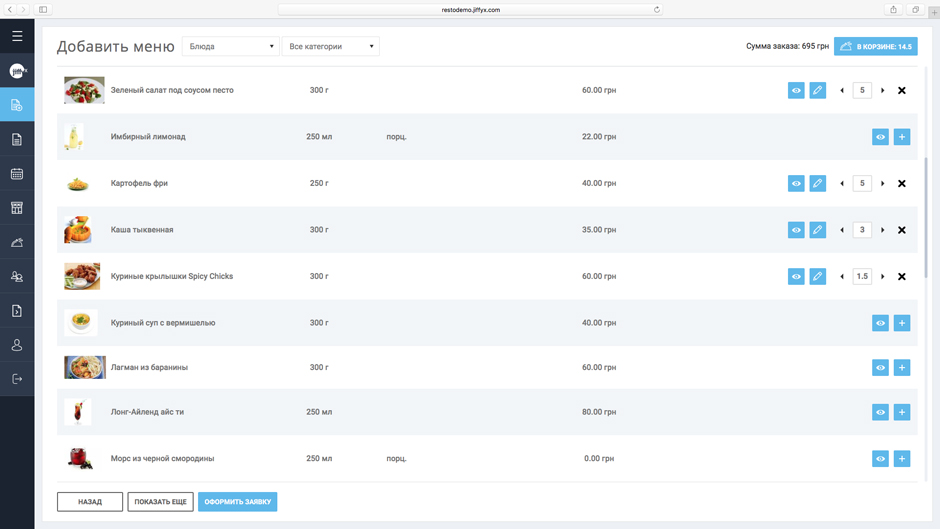Remove Каша тыквенная from the order
Screen dimensions: 940x529
click(x=901, y=230)
